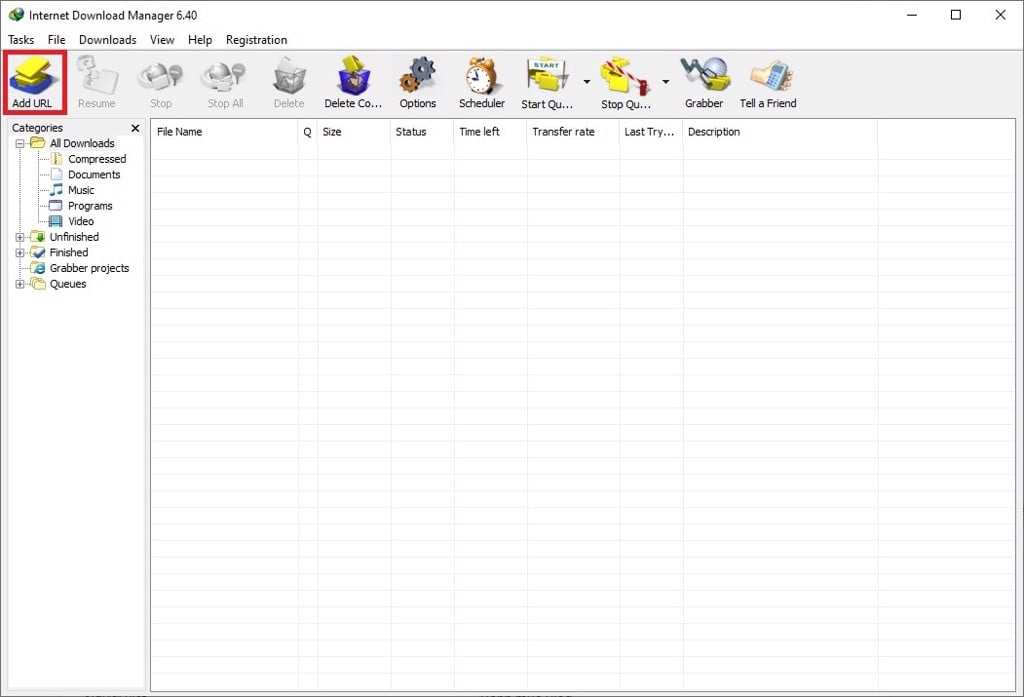Viewport: 1024px width, 697px height.
Task: Open the Scheduler clock icon
Action: [482, 82]
